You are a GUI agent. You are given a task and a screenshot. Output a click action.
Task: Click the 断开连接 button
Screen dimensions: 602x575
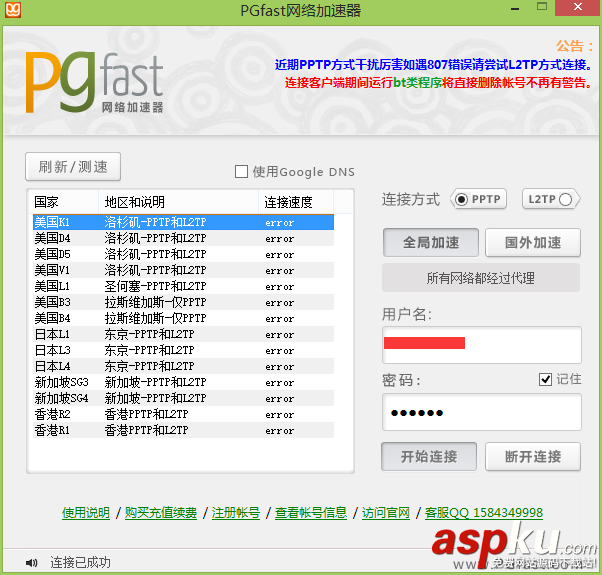pos(533,456)
